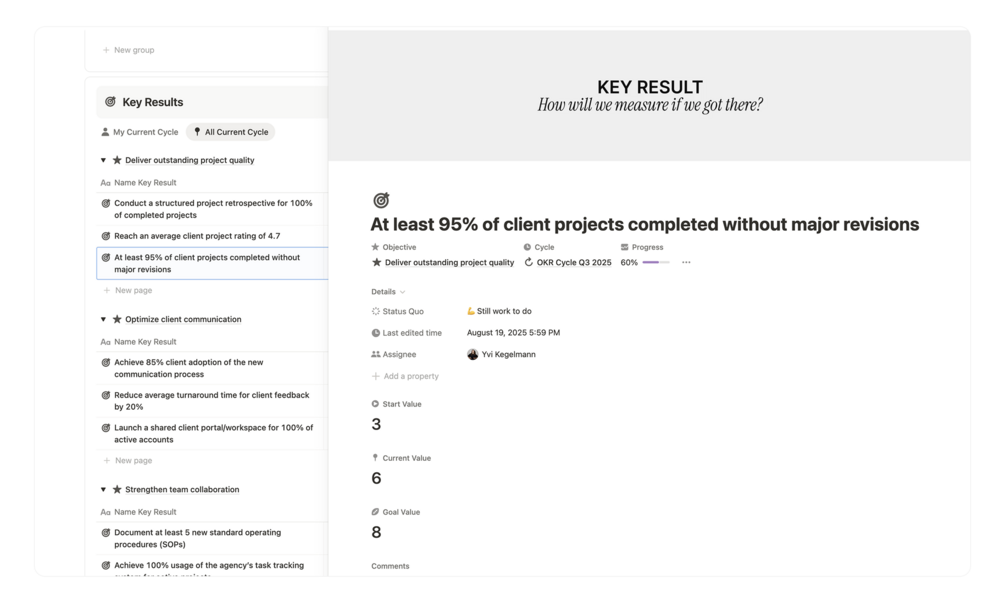Switch to the My Current Cycle tab
The image size is (1005, 603).
140,132
